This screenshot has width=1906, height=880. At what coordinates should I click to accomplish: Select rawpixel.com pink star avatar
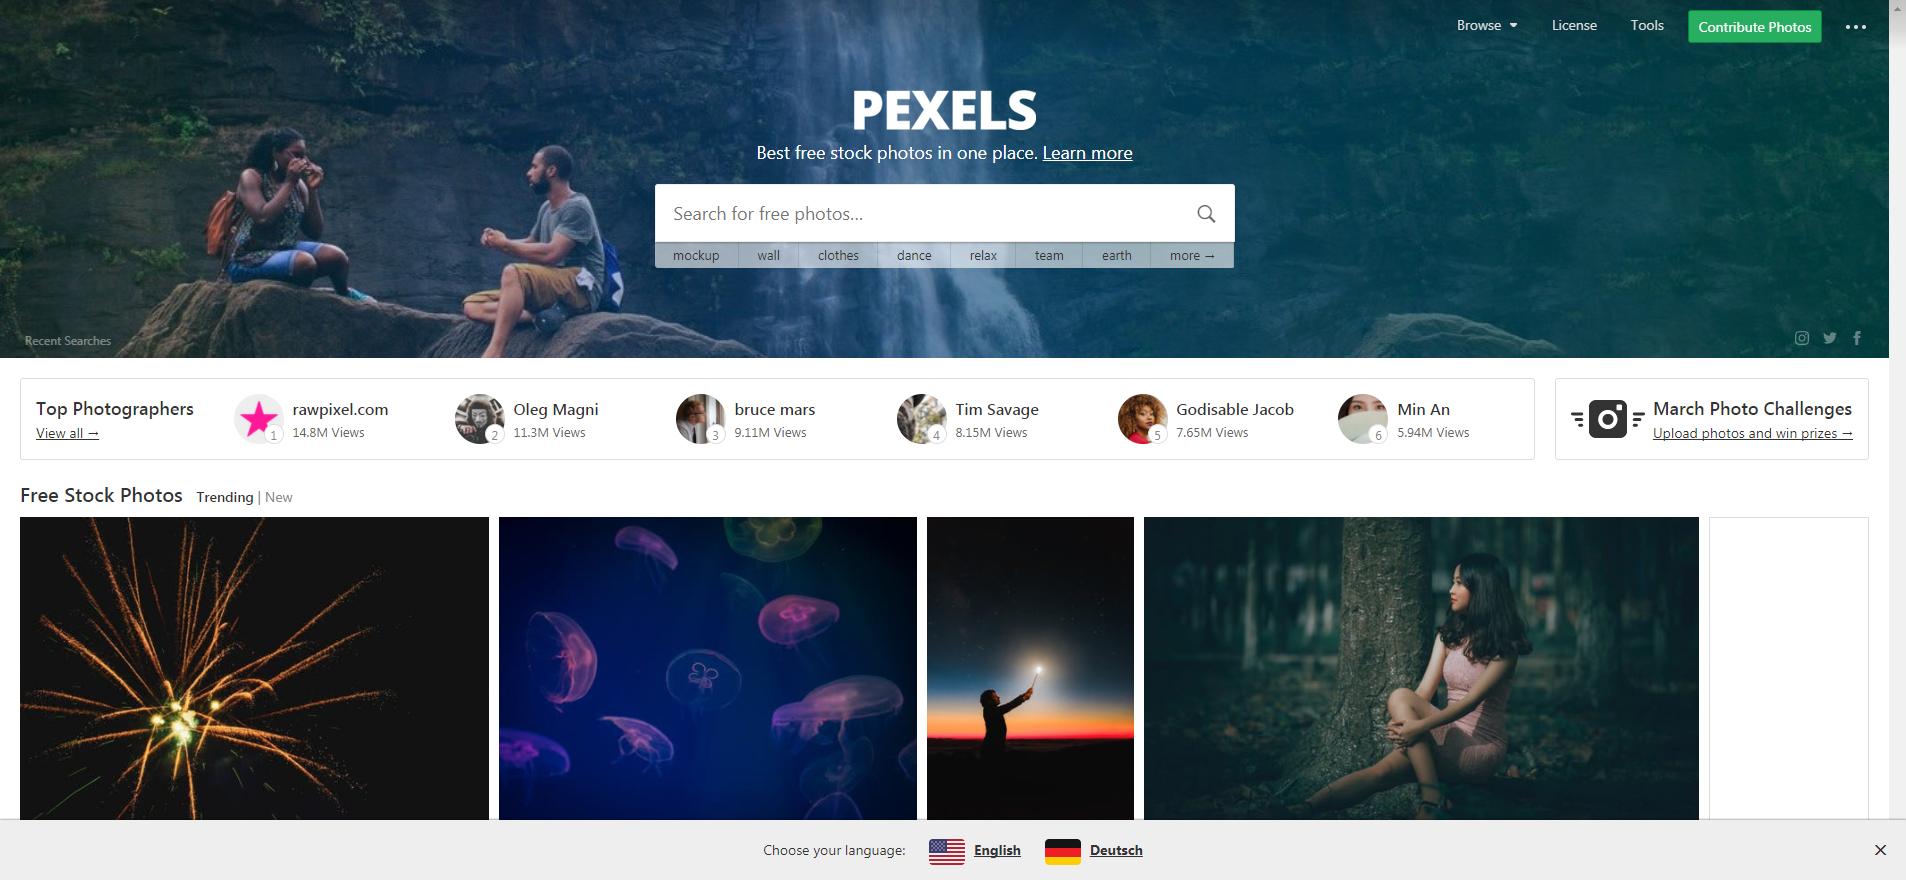pos(258,418)
